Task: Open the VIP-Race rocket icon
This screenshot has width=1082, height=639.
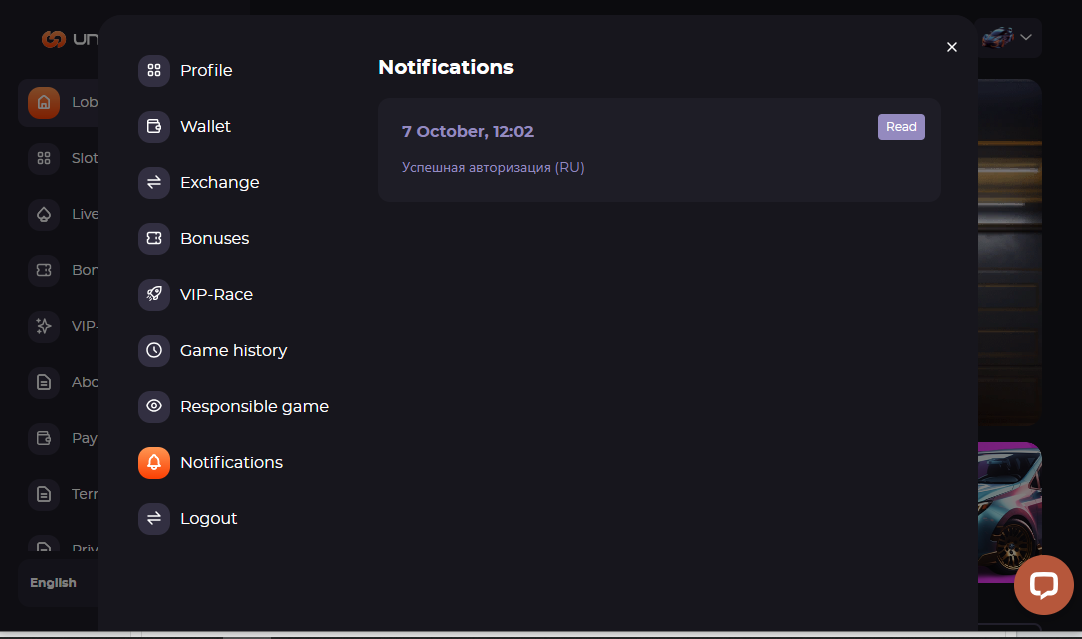Action: (154, 294)
